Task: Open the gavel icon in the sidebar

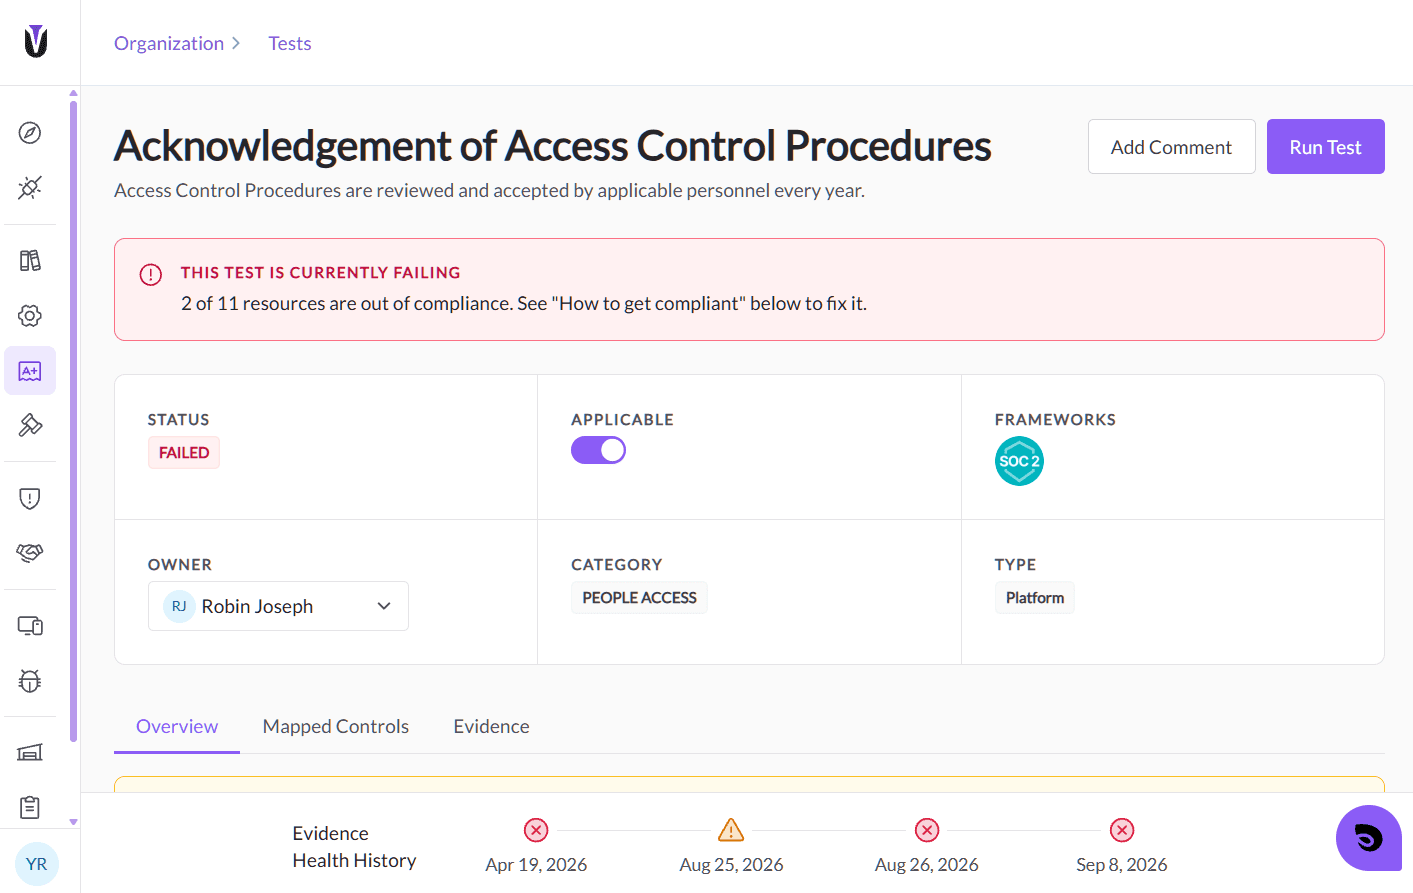Action: (x=30, y=425)
